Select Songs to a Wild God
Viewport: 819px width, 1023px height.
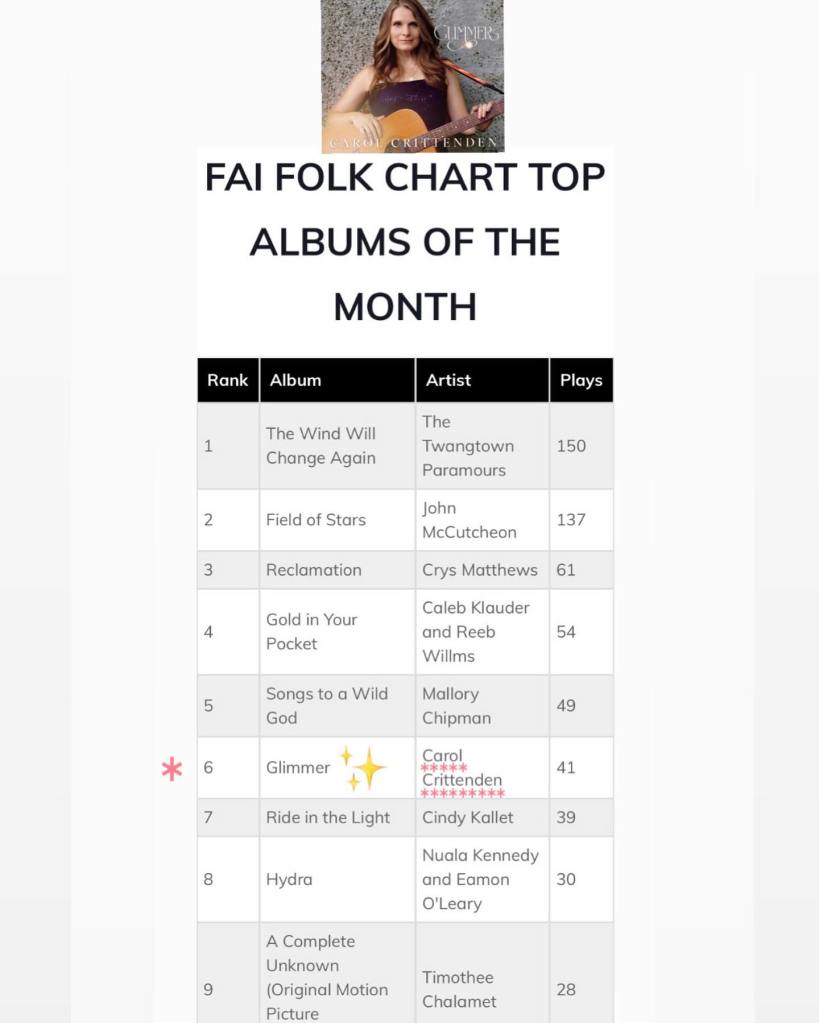coord(326,705)
